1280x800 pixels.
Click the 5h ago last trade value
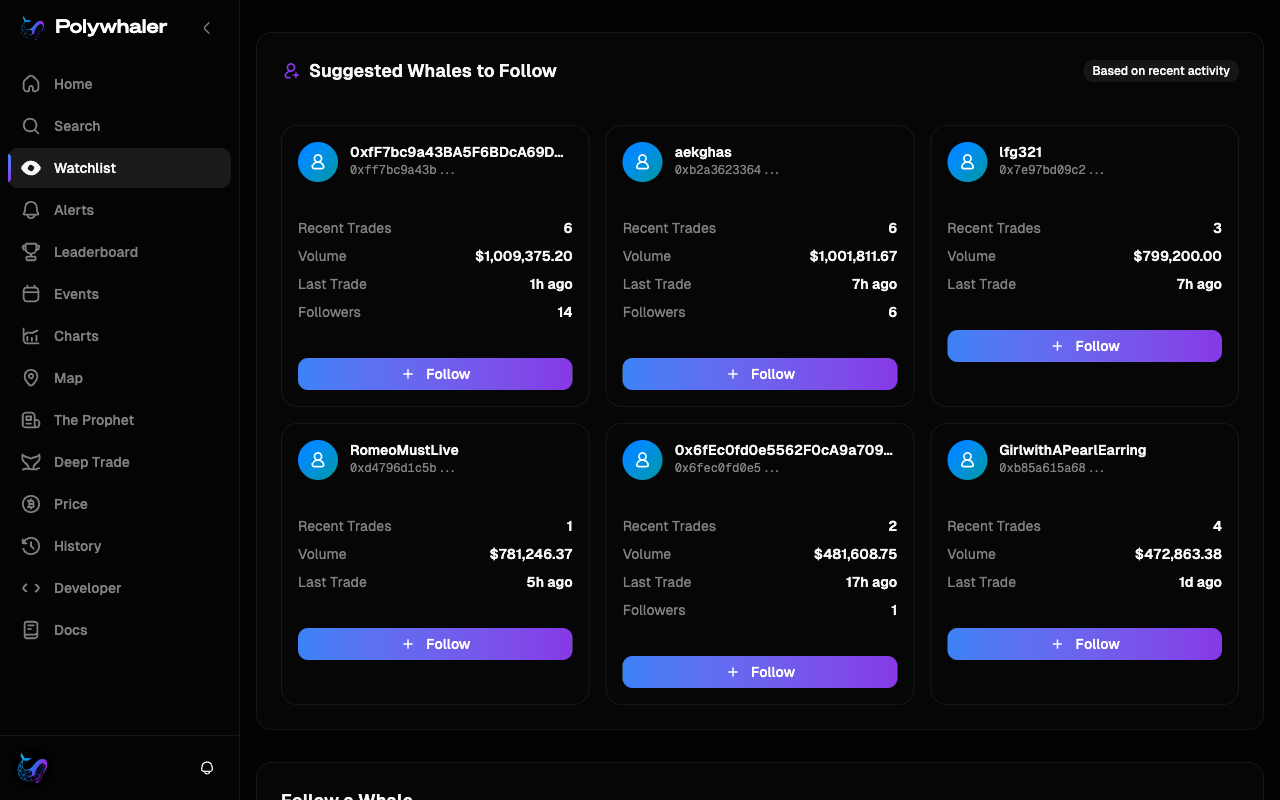(550, 582)
